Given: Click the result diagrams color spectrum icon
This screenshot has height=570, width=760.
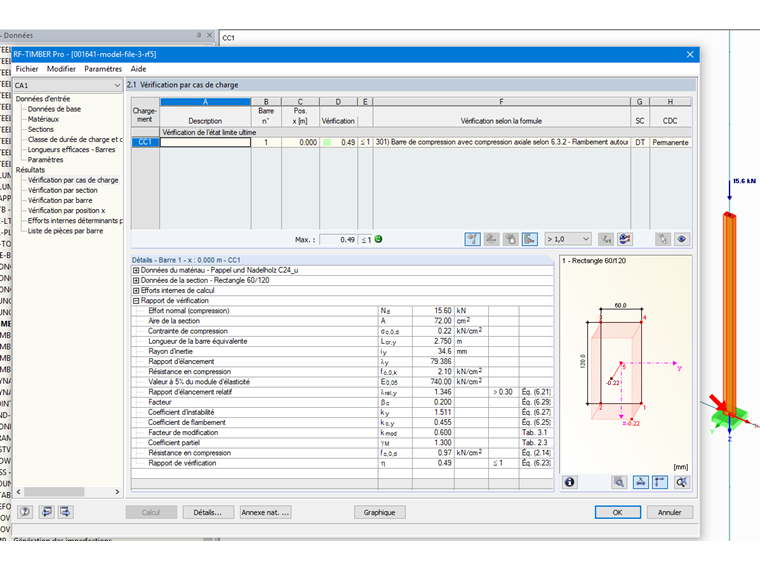Looking at the screenshot, I should (625, 239).
